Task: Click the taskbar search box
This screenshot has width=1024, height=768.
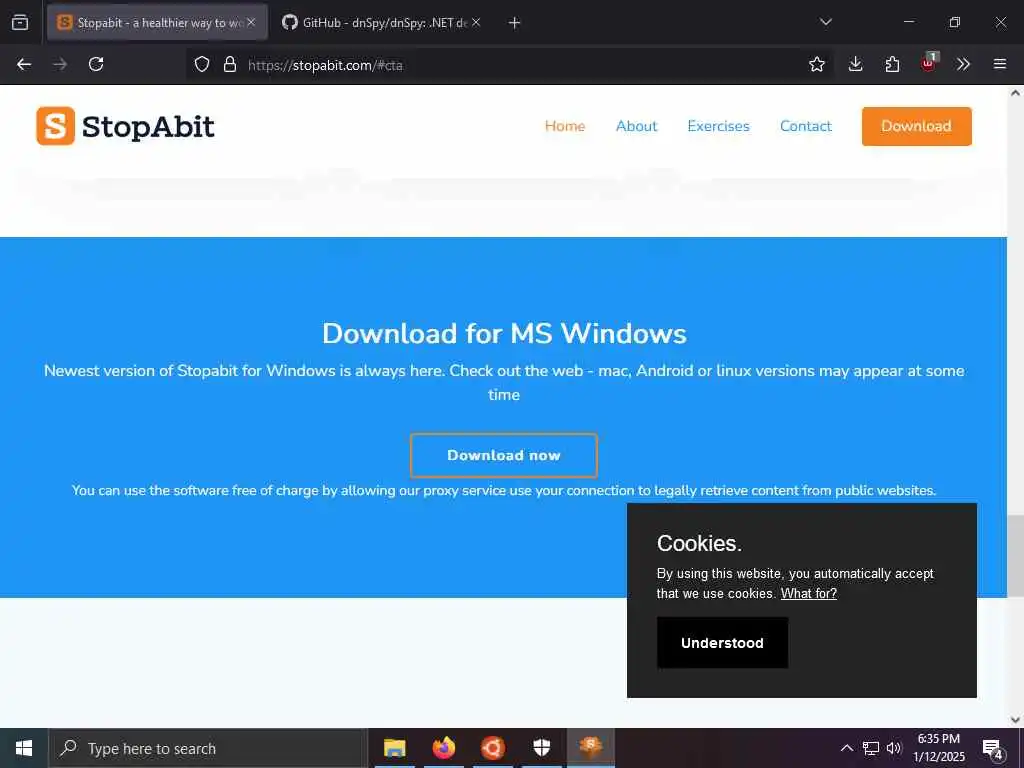Action: [x=208, y=748]
